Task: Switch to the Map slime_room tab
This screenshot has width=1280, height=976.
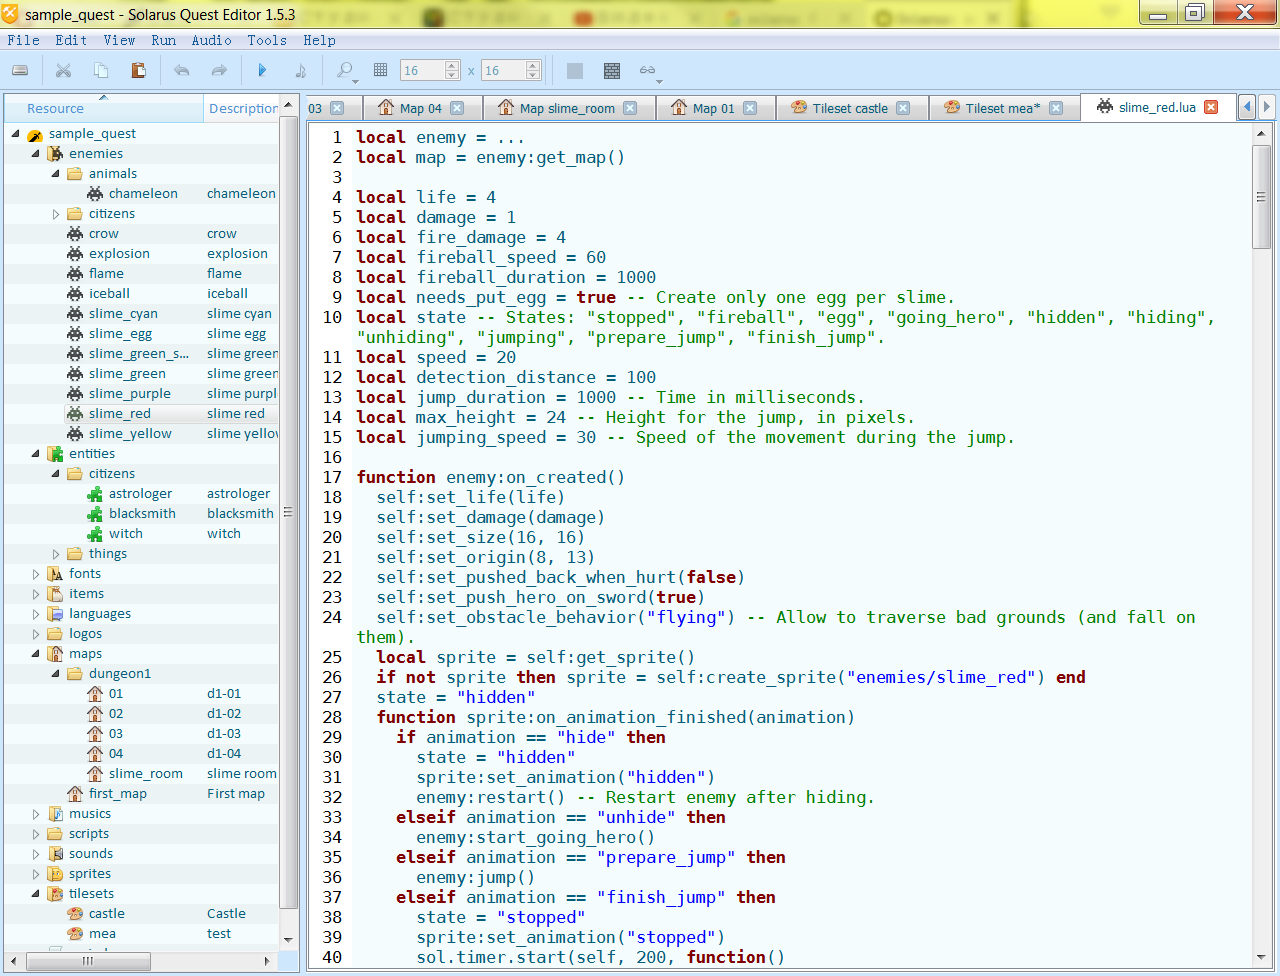Action: click(x=566, y=108)
